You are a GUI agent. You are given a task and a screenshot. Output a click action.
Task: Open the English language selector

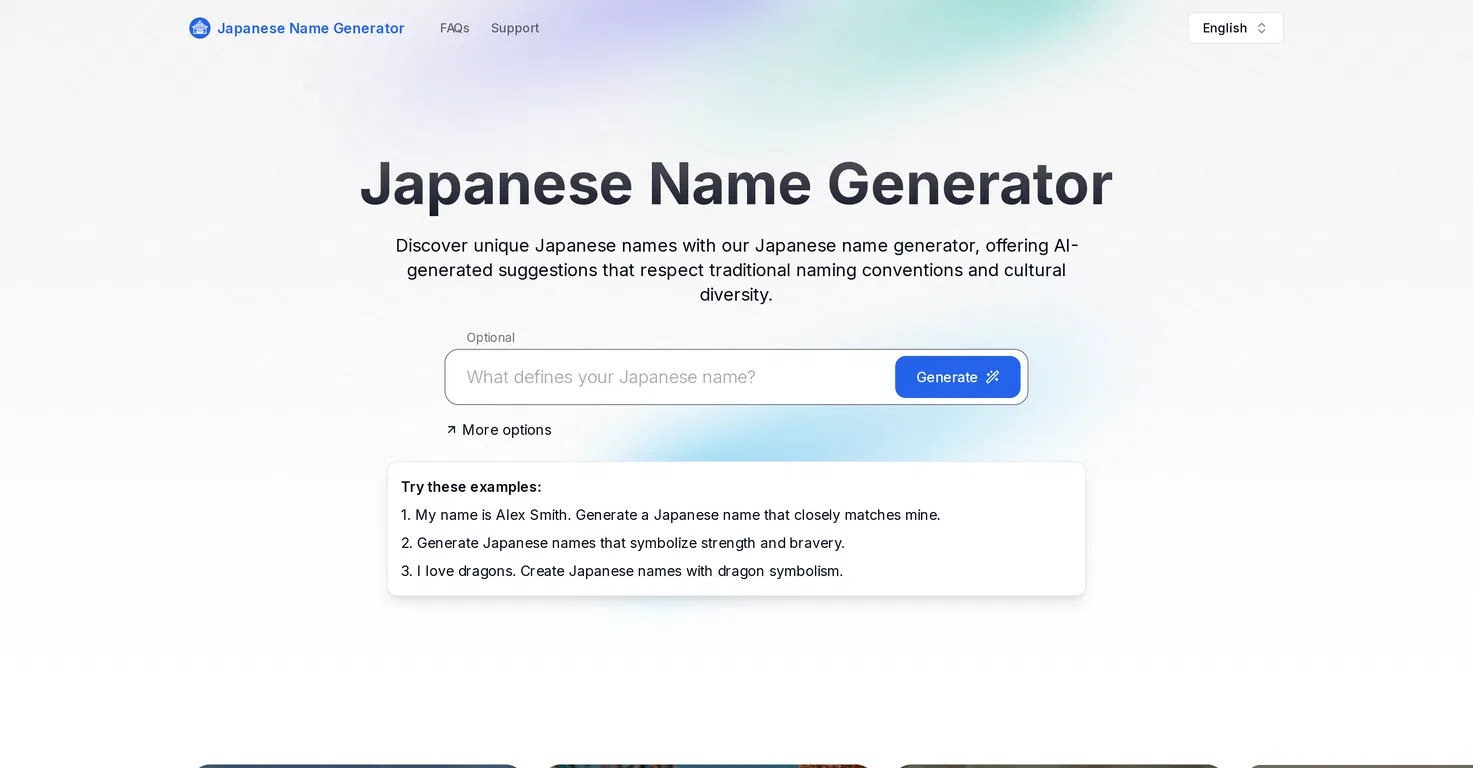(1235, 28)
